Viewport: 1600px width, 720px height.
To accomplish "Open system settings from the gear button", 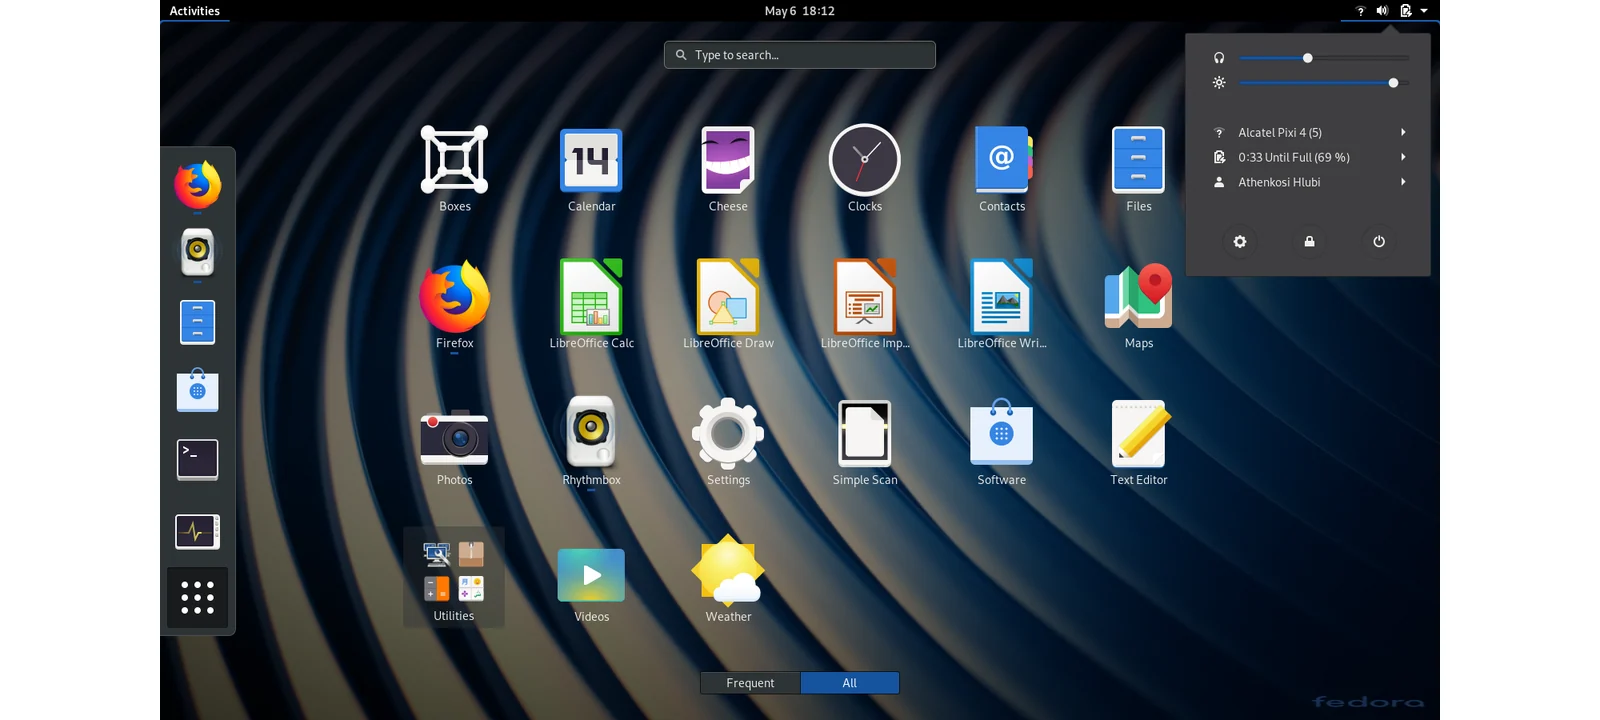I will (x=1240, y=242).
